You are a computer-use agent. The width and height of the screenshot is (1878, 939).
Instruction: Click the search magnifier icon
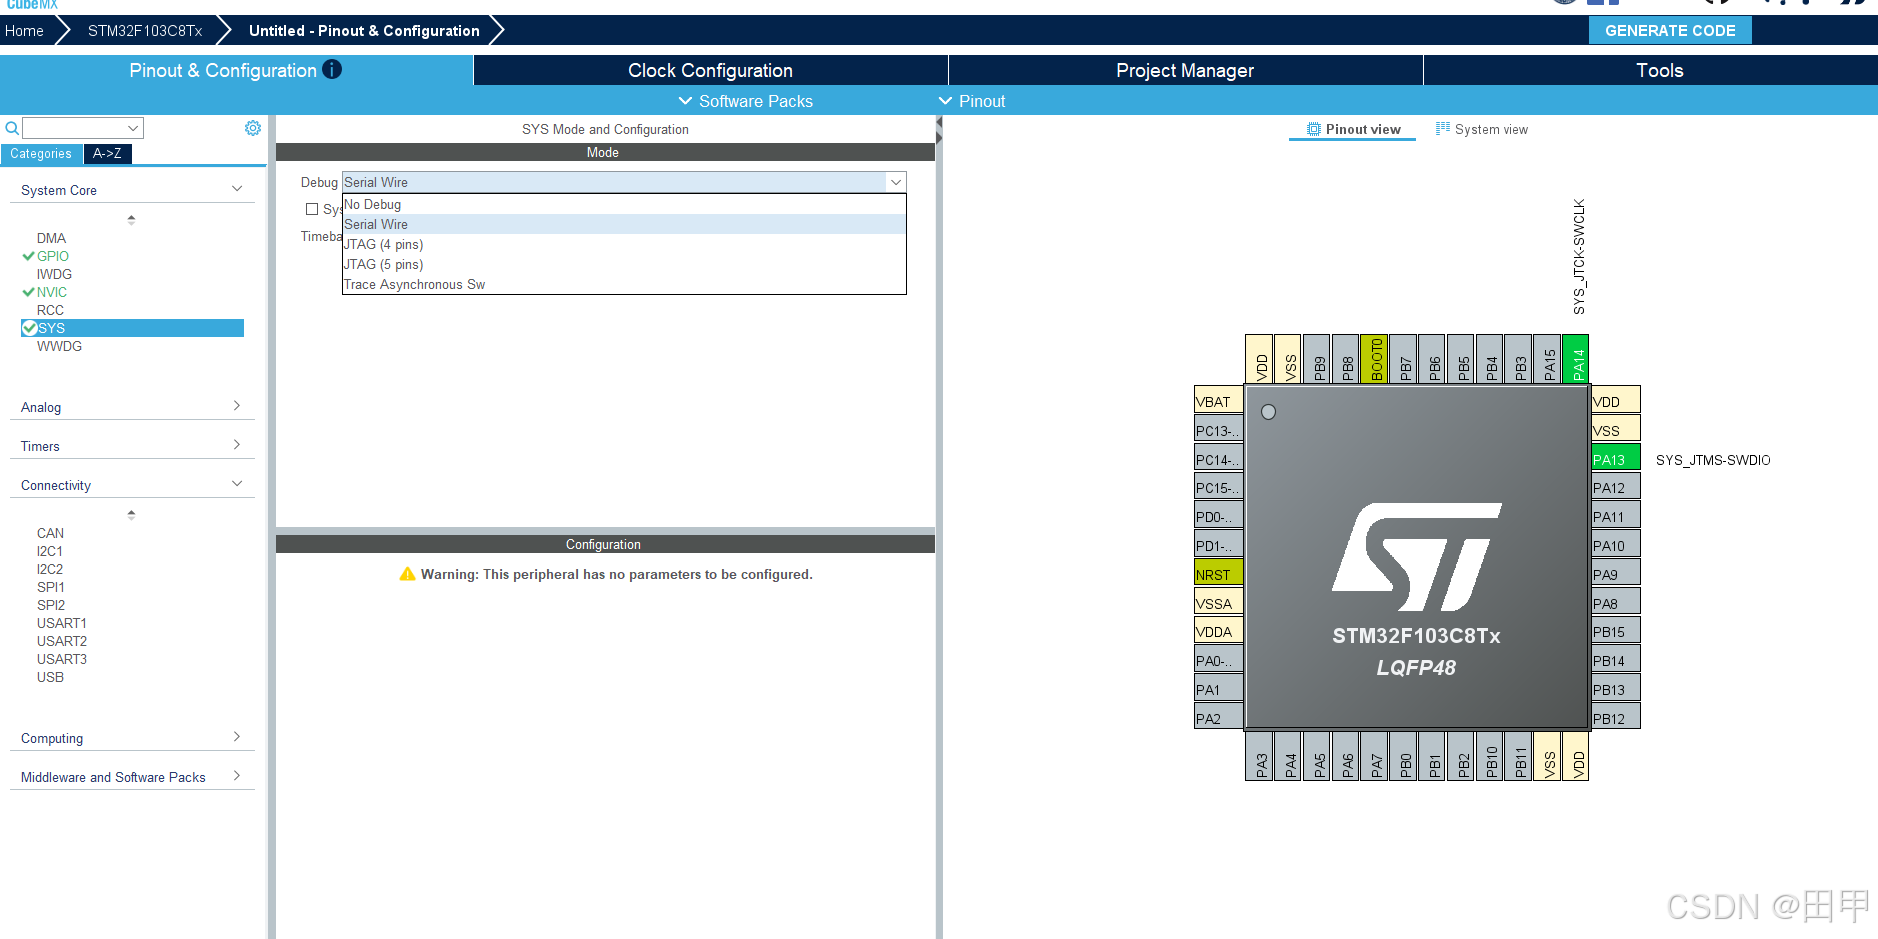pyautogui.click(x=12, y=128)
